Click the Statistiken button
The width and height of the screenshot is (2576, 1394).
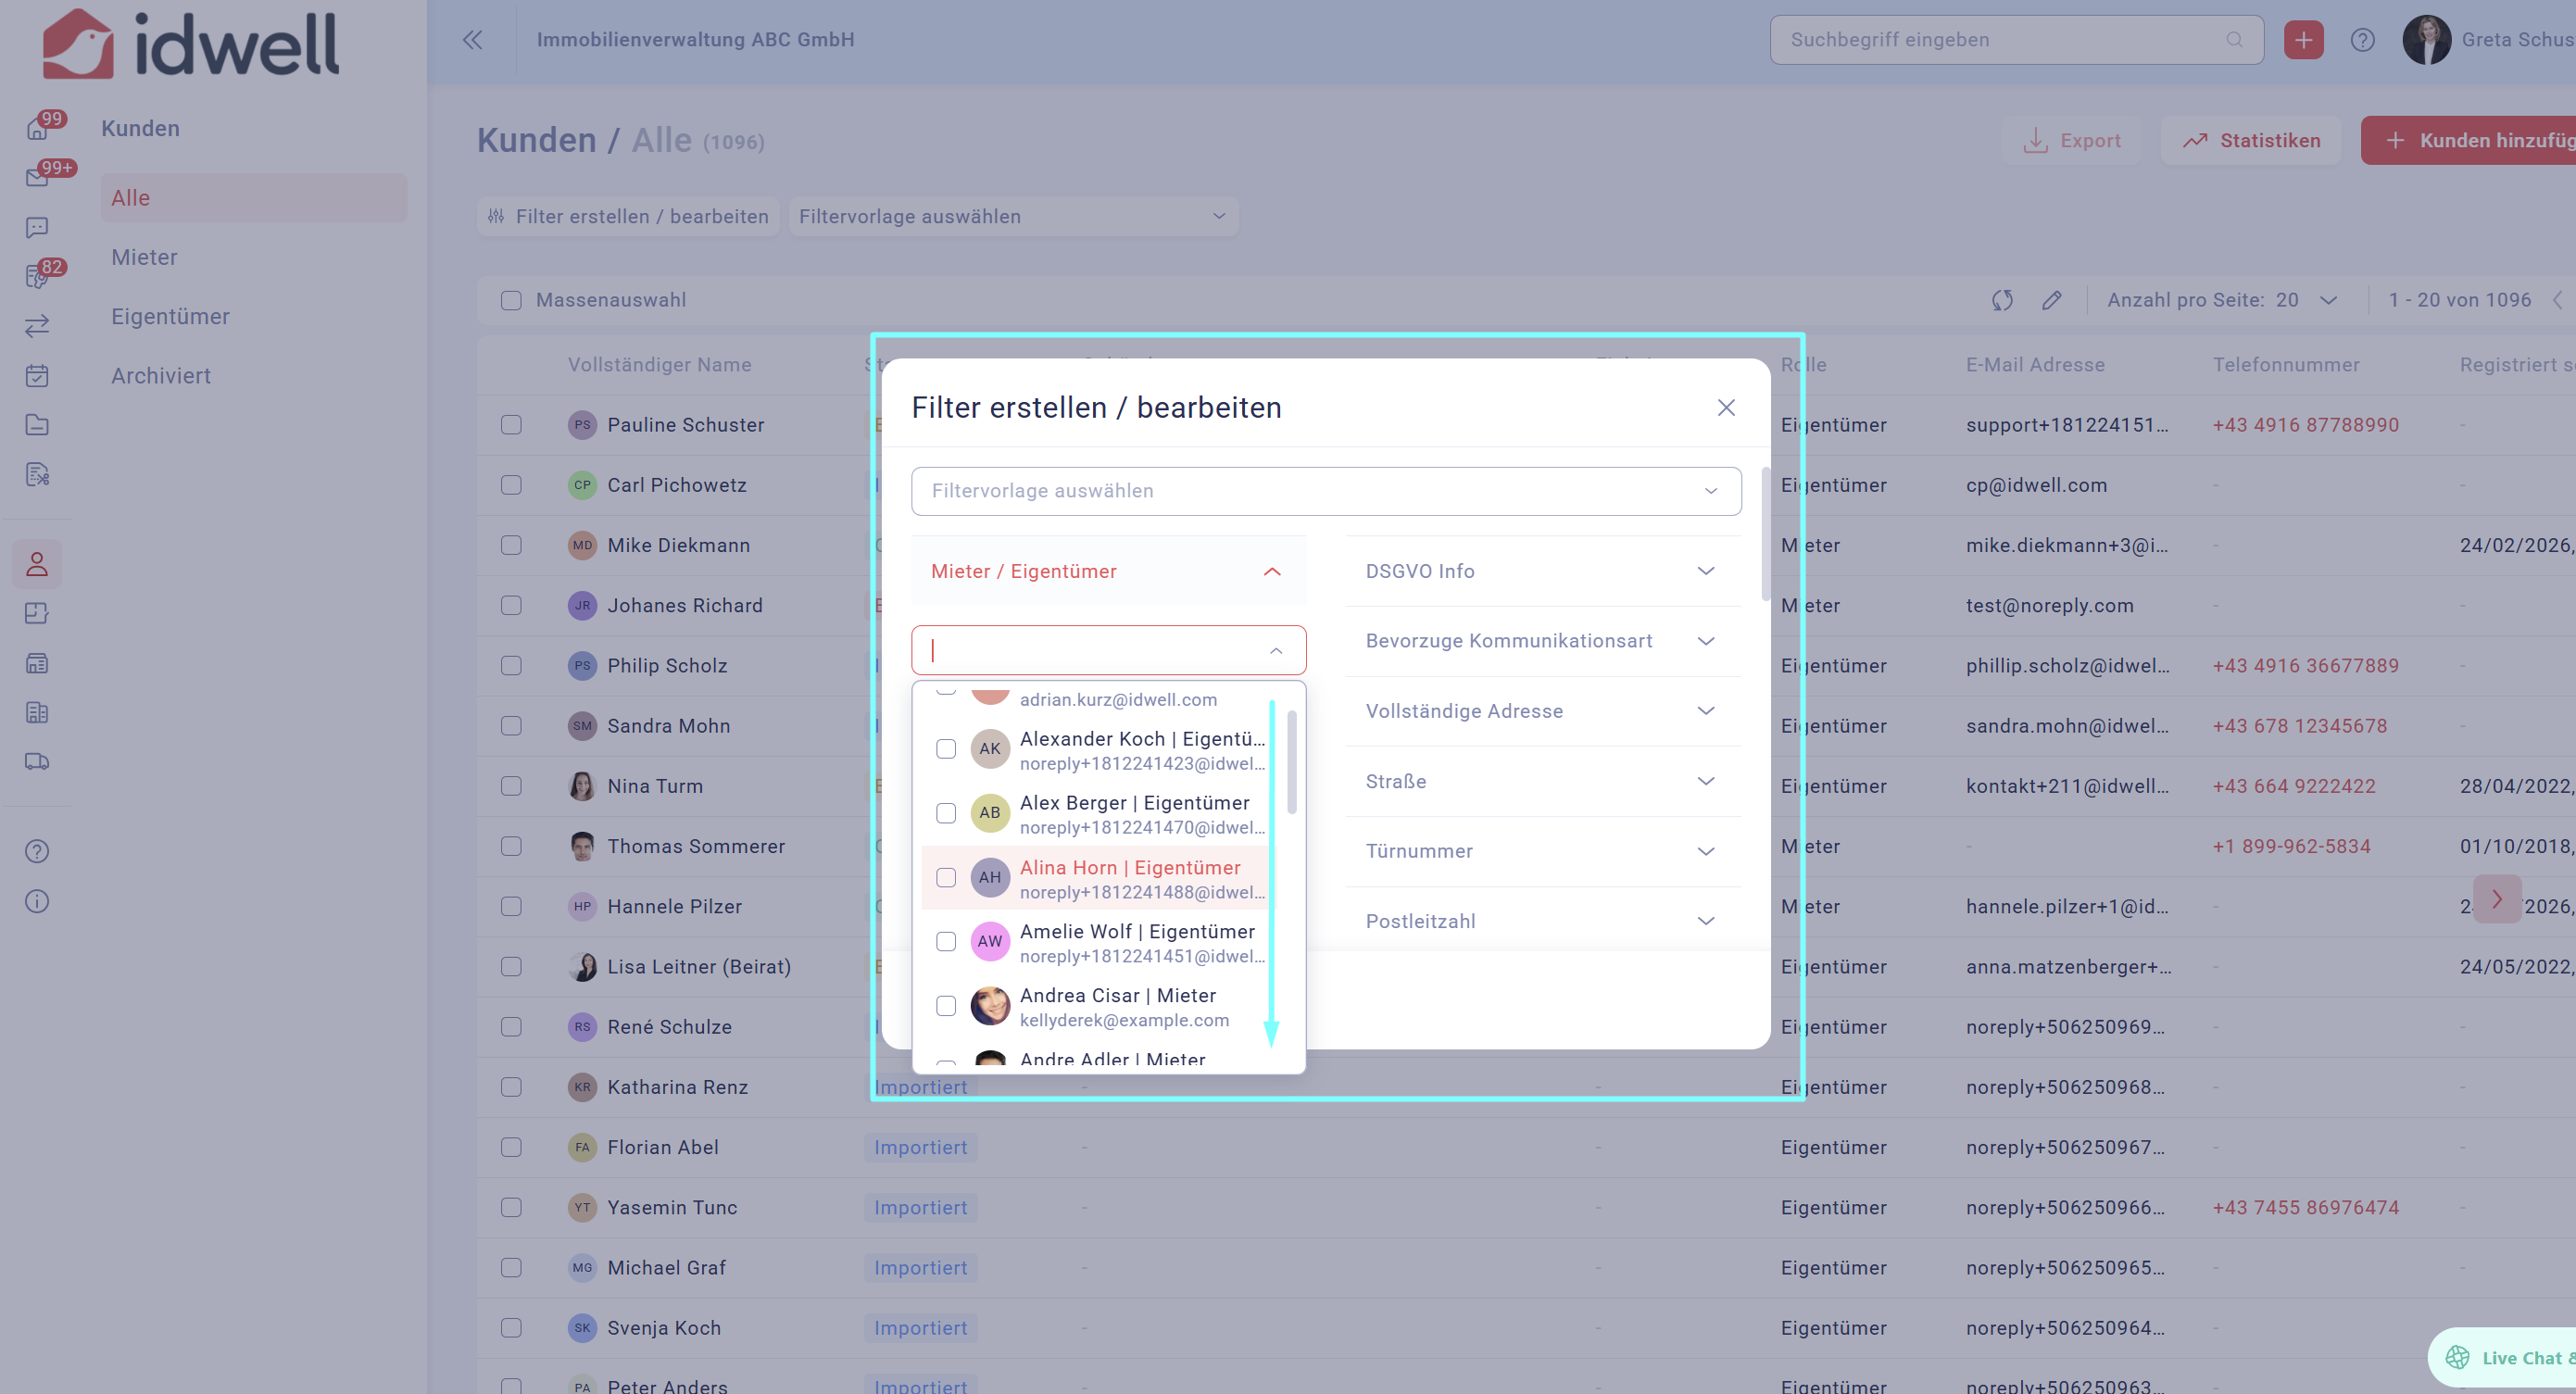click(2251, 141)
